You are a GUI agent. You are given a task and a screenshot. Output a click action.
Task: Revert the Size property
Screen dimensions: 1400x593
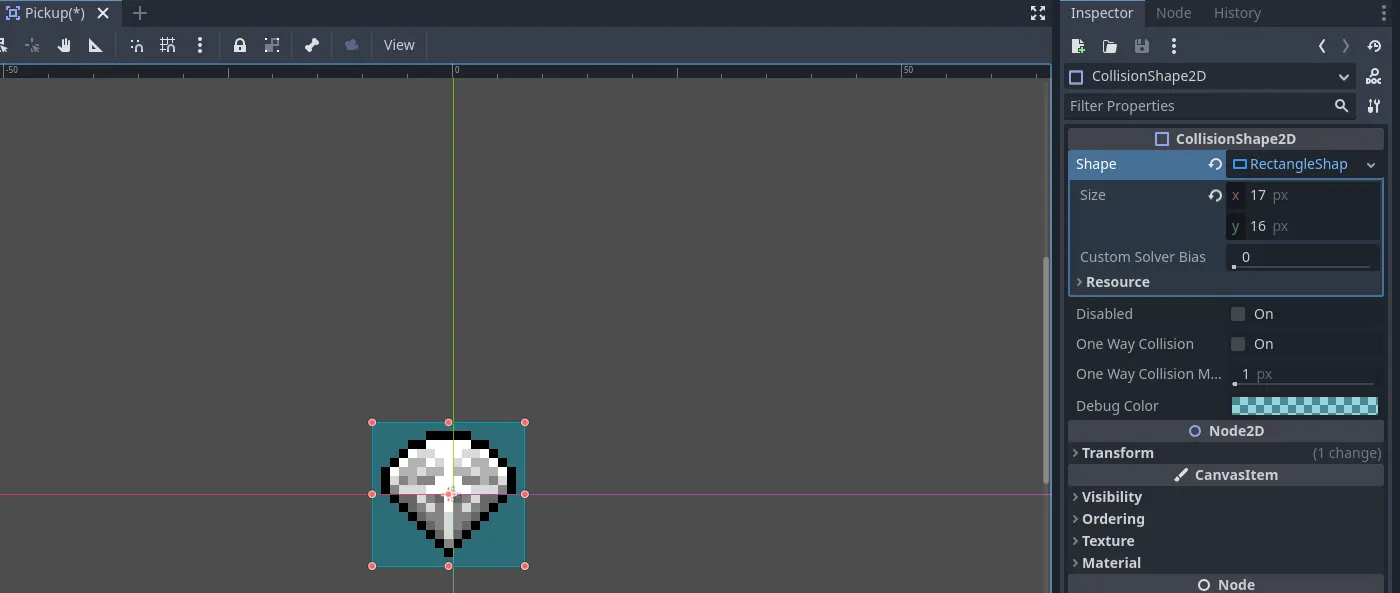(x=1215, y=195)
